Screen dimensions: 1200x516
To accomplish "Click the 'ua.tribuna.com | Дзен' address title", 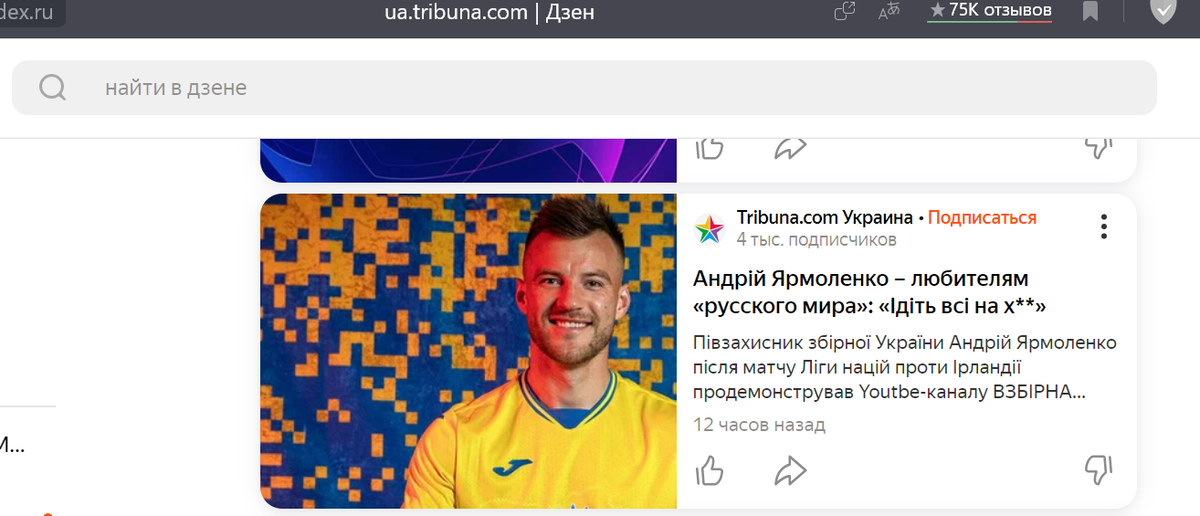I will click(x=489, y=12).
